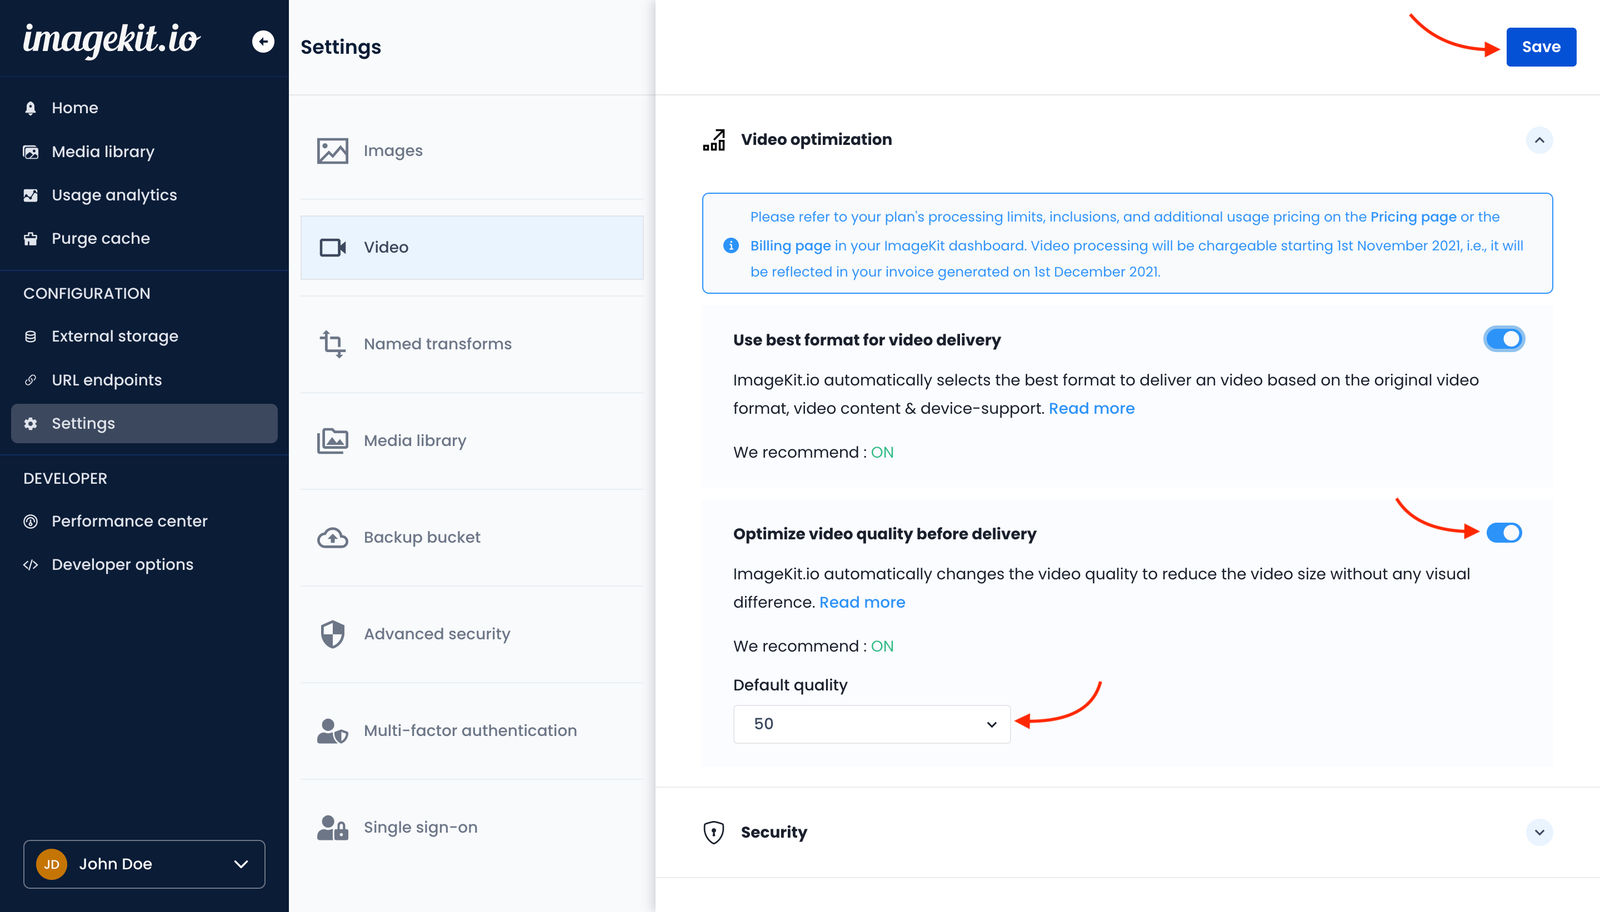Toggle Use best format for video delivery
The image size is (1600, 912).
[x=1503, y=339]
